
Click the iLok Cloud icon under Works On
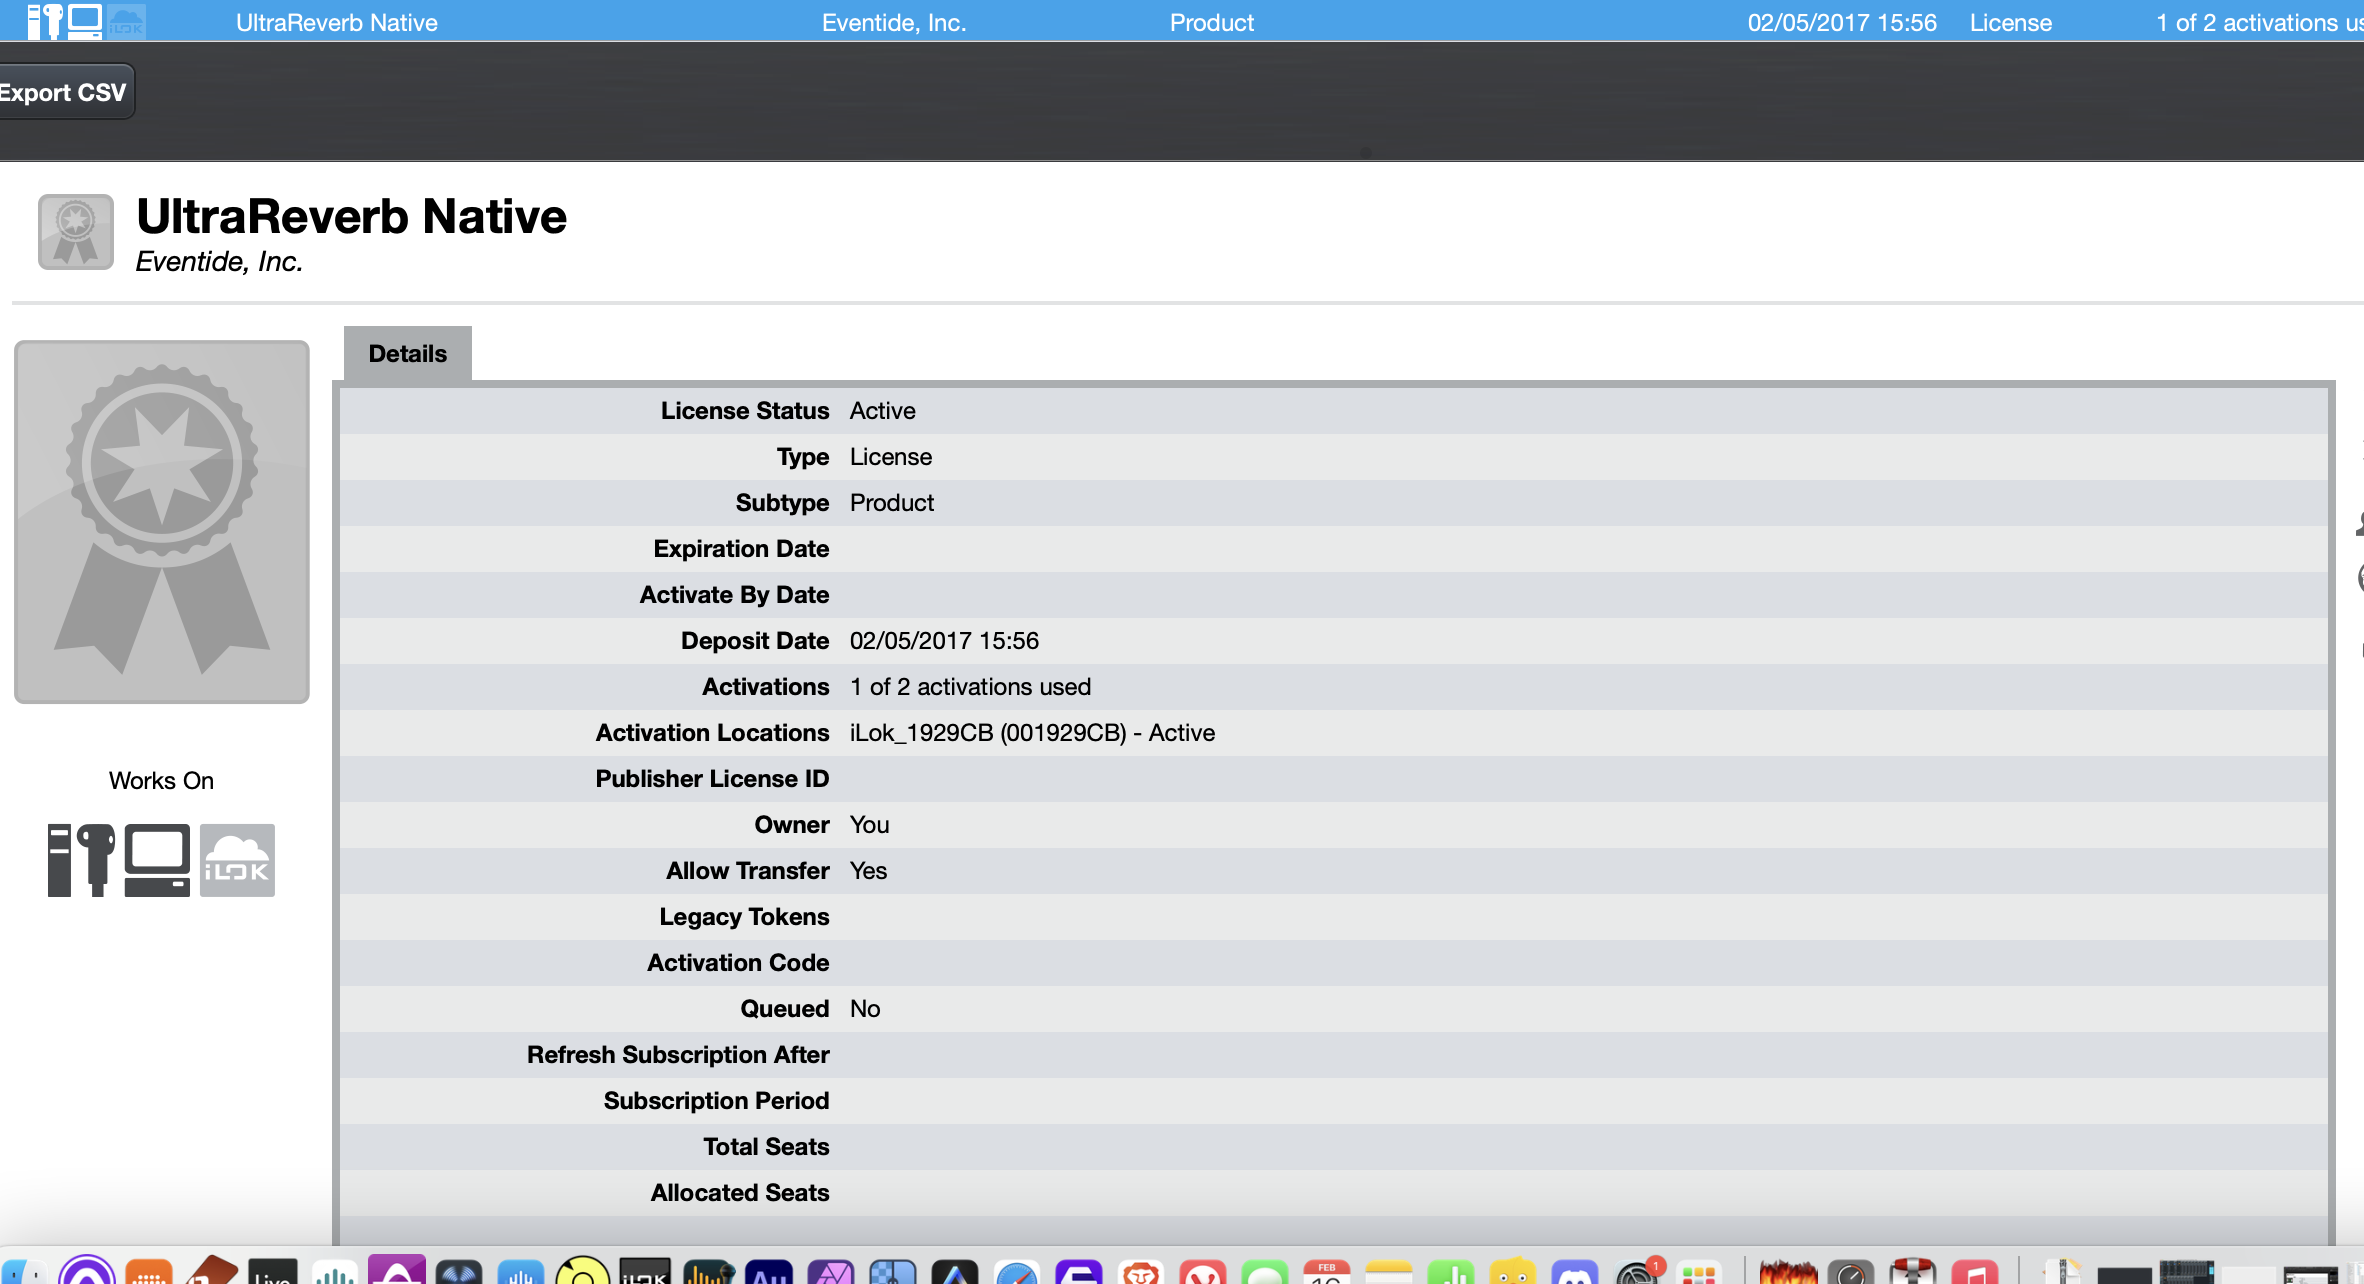point(237,860)
